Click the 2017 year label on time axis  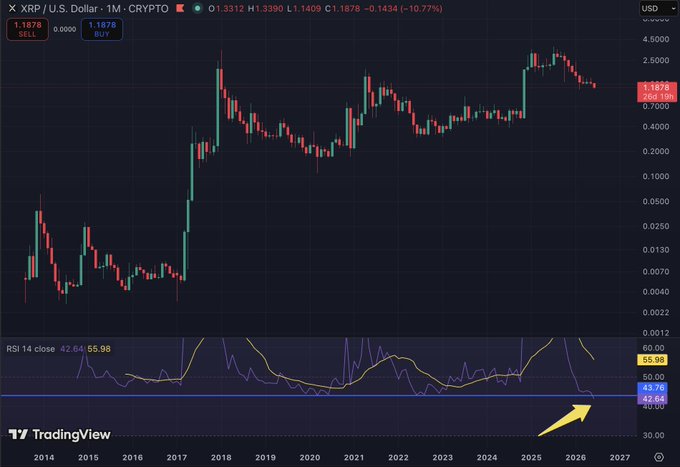click(177, 457)
